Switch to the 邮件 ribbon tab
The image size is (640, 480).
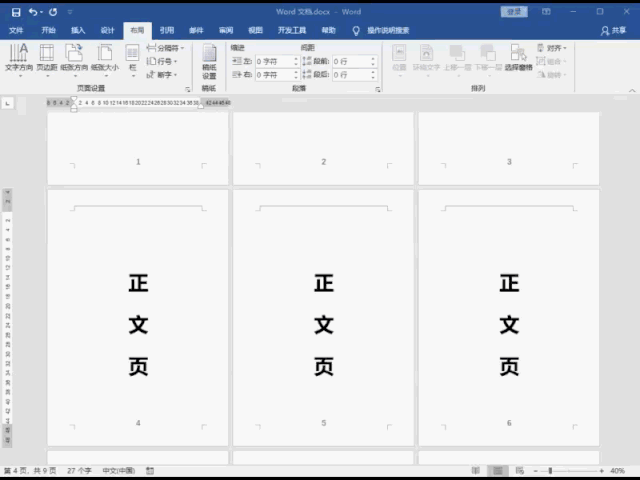196,30
